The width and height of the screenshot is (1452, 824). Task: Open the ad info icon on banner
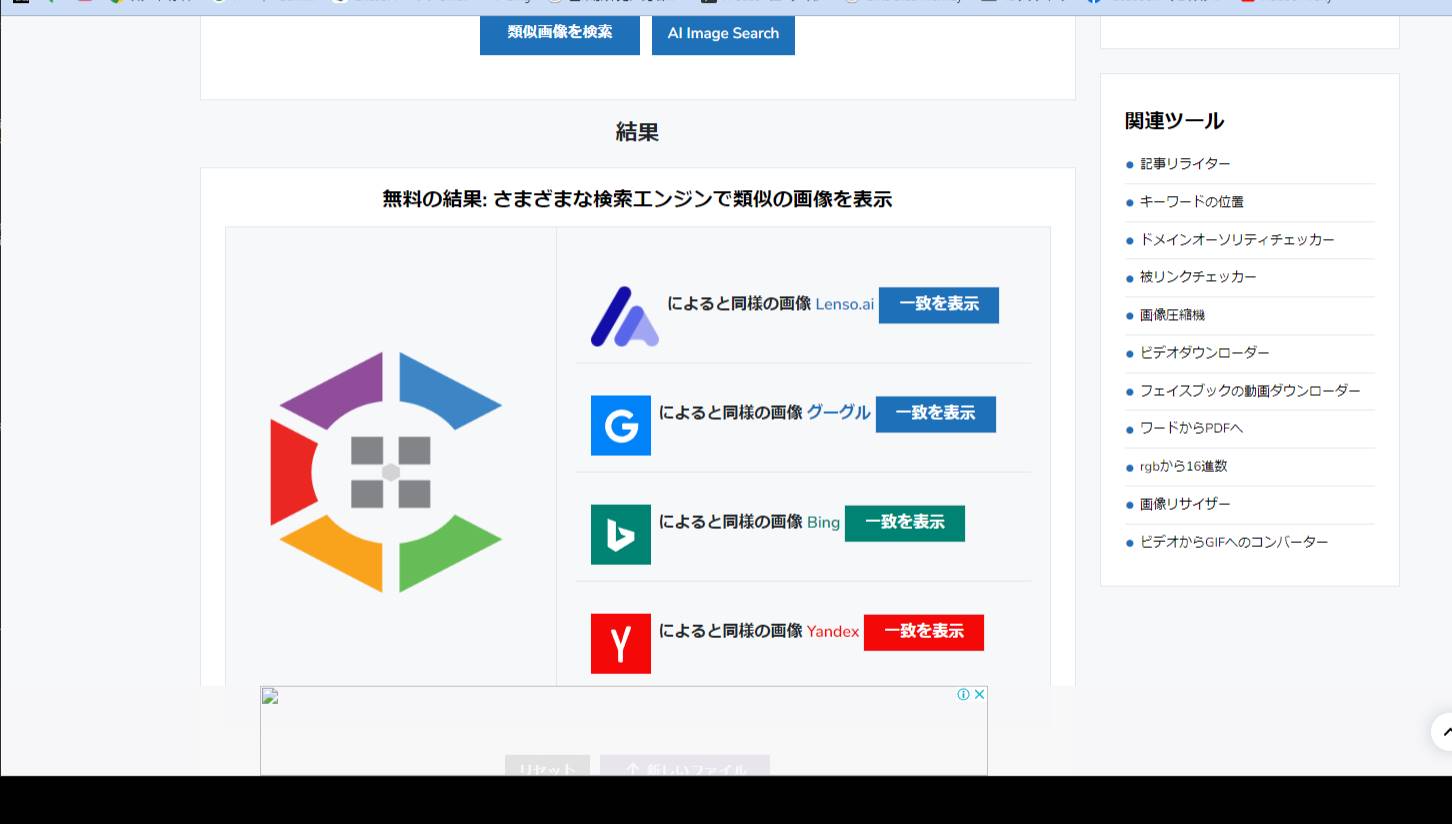point(963,694)
